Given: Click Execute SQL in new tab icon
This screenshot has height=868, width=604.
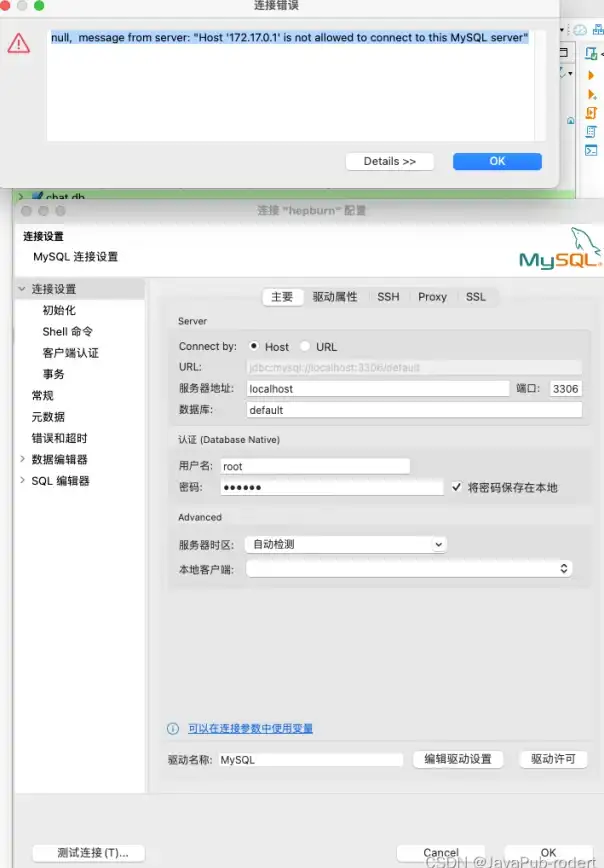Looking at the screenshot, I should 591,95.
